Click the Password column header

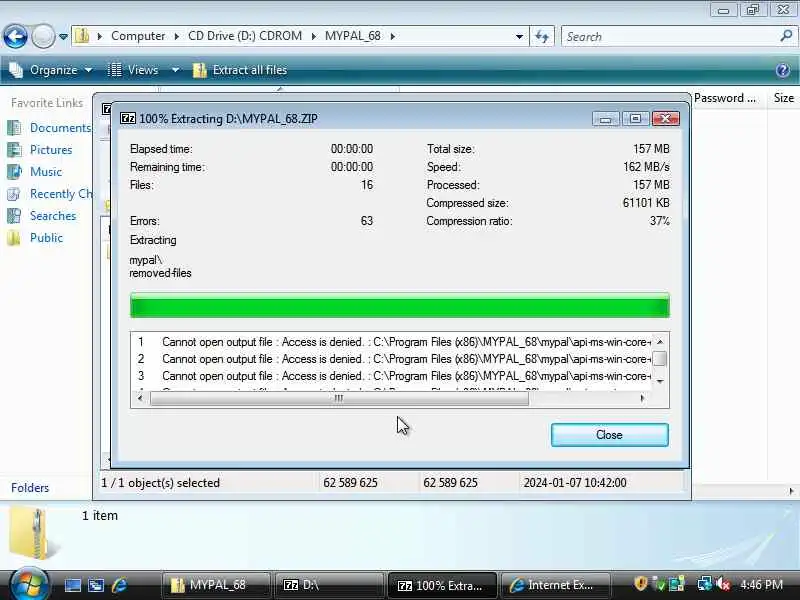coord(724,98)
